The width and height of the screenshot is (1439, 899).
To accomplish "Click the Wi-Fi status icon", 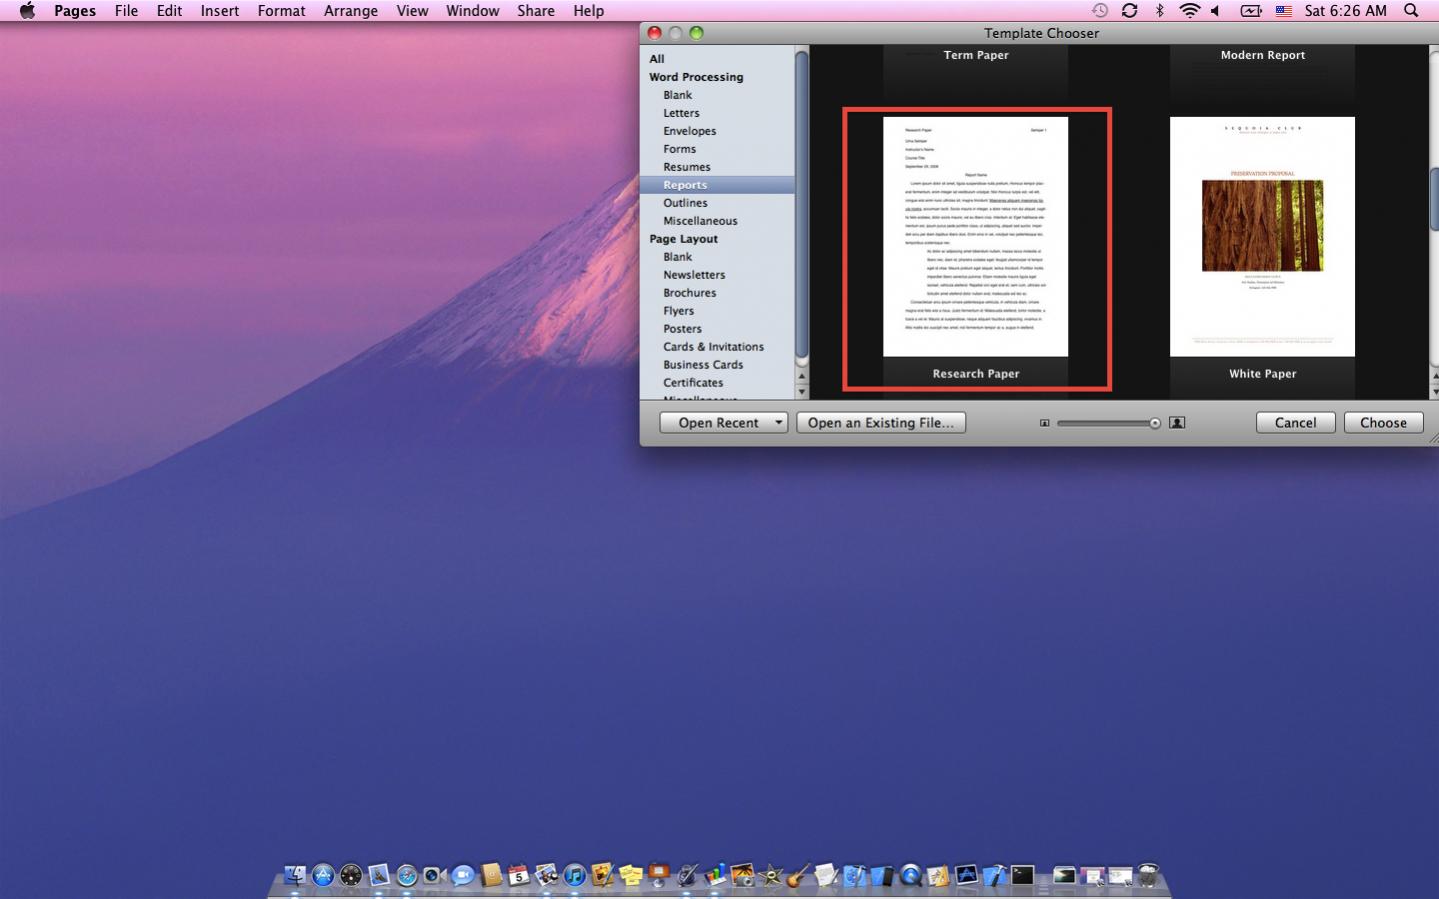I will click(1189, 10).
